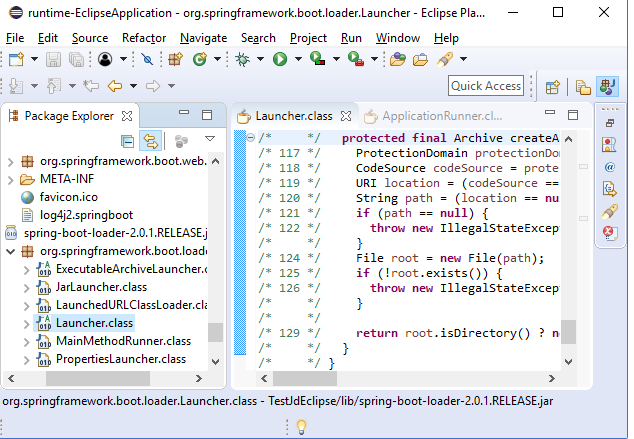
Task: Collapse the createArchive method fold marker
Action: (x=251, y=138)
